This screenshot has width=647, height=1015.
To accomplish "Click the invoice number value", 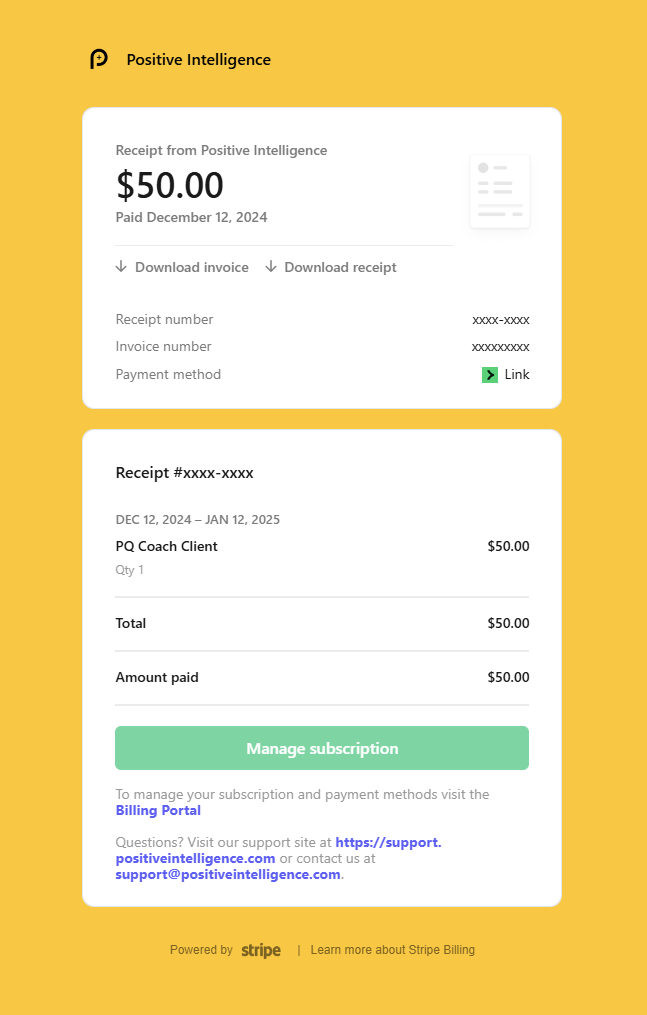I will click(501, 347).
